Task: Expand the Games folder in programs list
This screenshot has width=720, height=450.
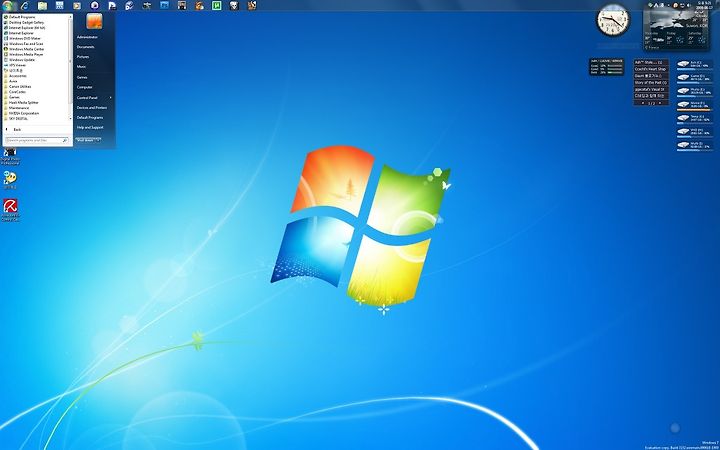Action: point(14,97)
